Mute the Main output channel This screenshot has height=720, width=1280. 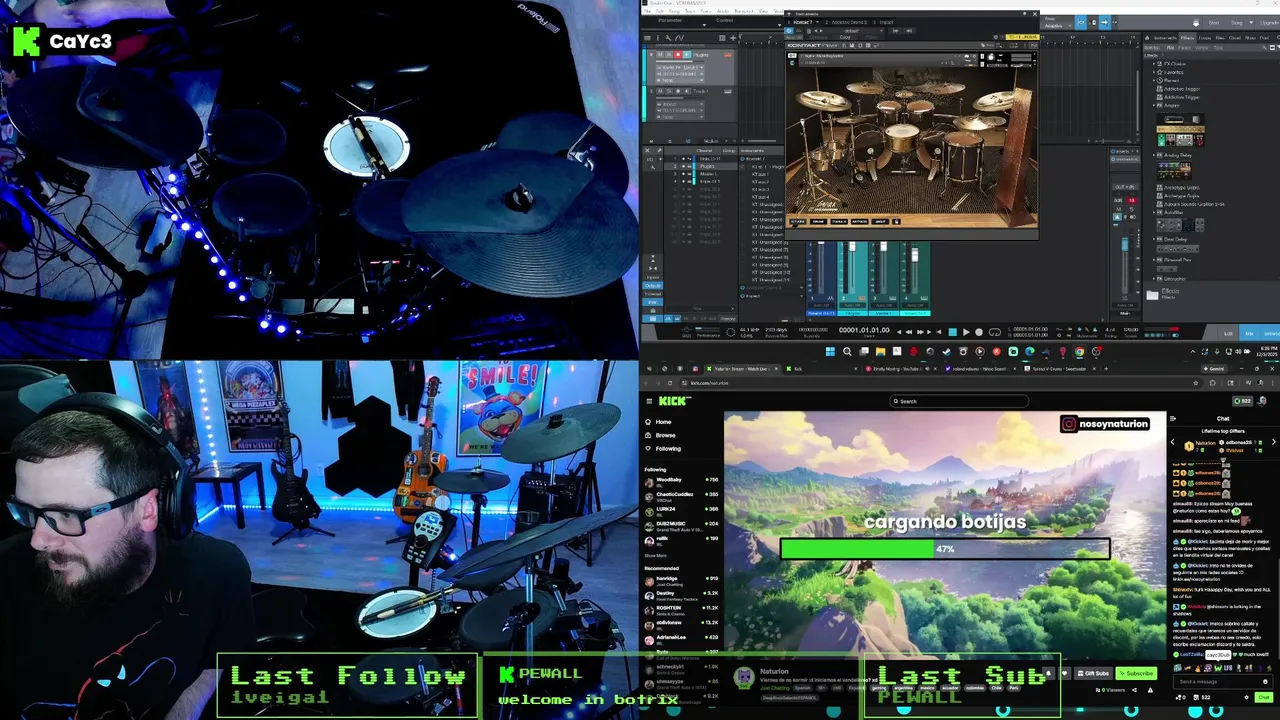(x=1118, y=209)
